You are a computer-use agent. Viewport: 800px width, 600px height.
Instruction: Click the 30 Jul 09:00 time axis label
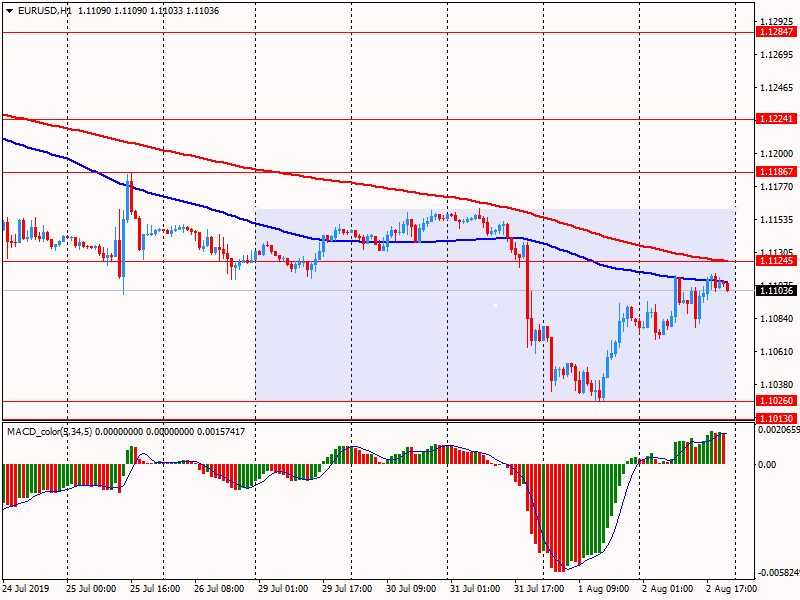[x=411, y=589]
